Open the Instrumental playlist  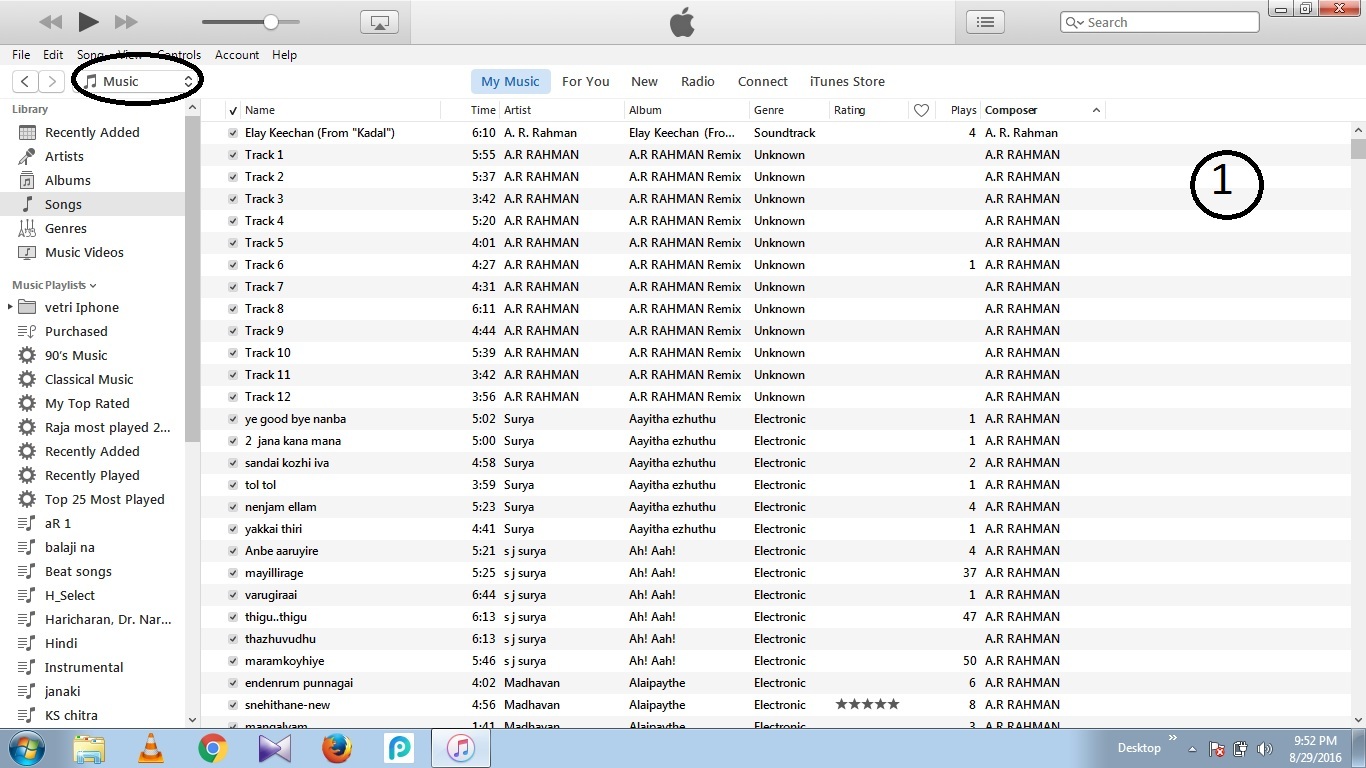[84, 667]
